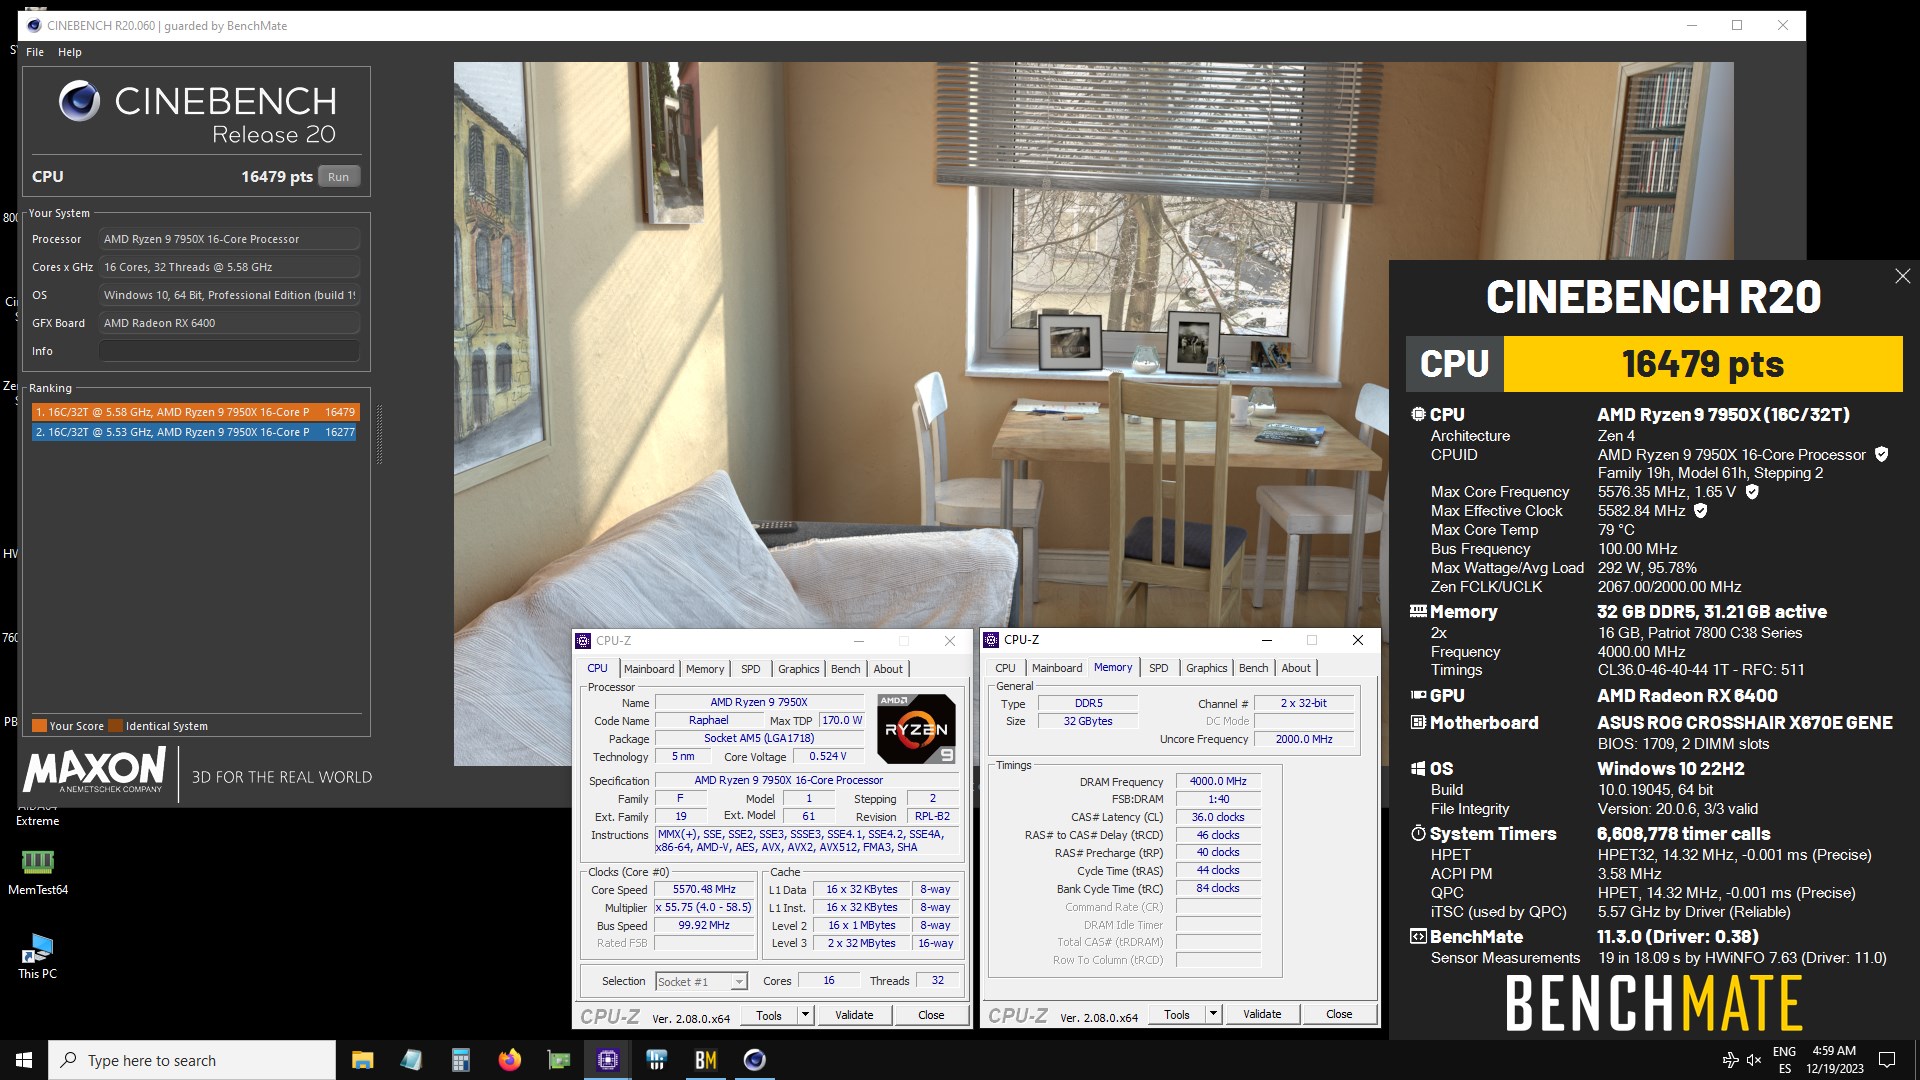The width and height of the screenshot is (1920, 1080).
Task: Click the CPUID verified shield in BenchMate
Action: 1881,455
